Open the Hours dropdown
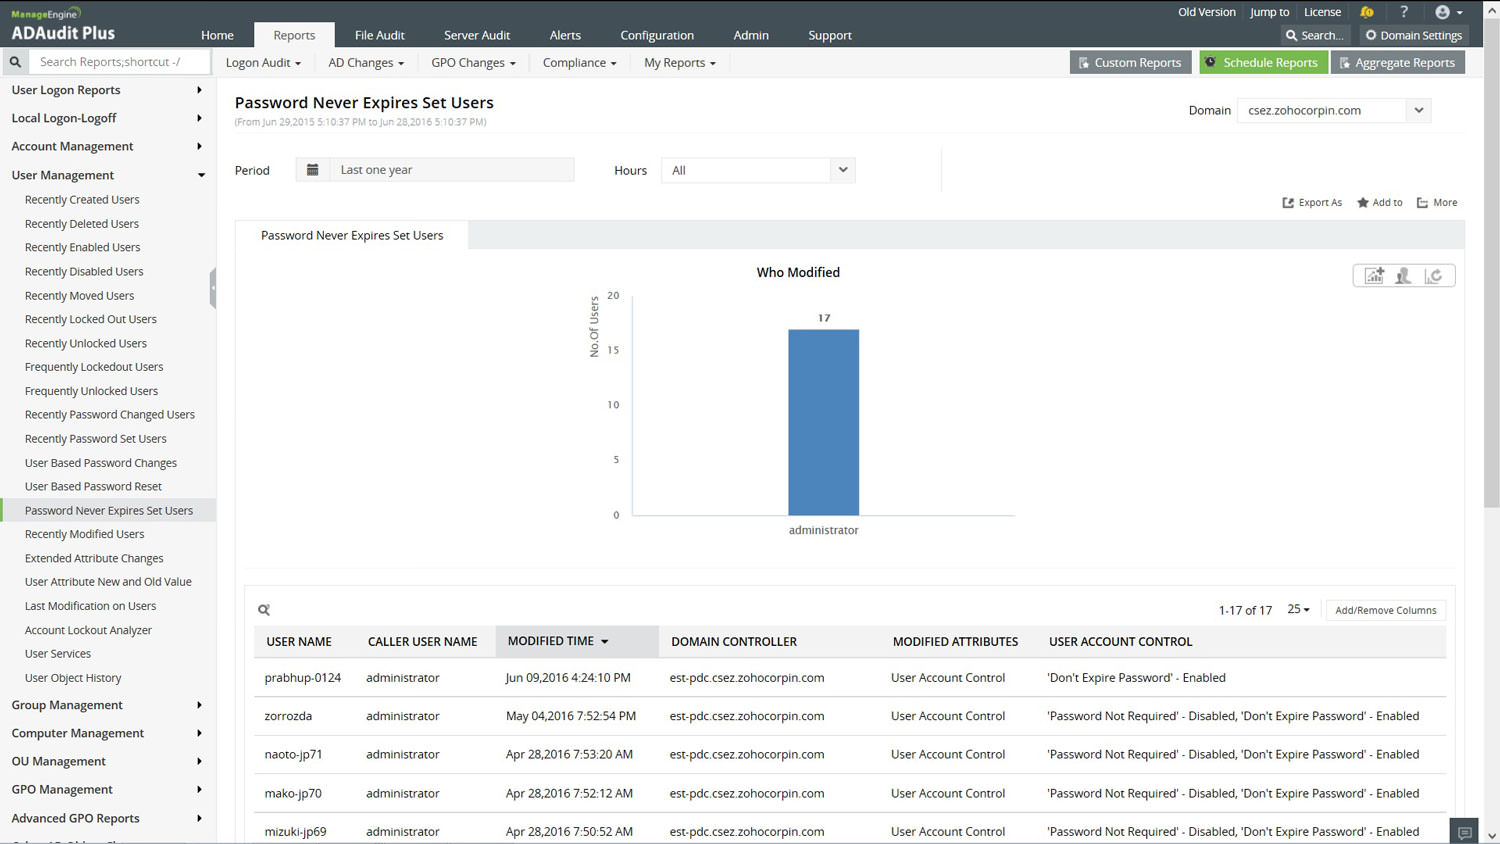1500x844 pixels. [842, 170]
